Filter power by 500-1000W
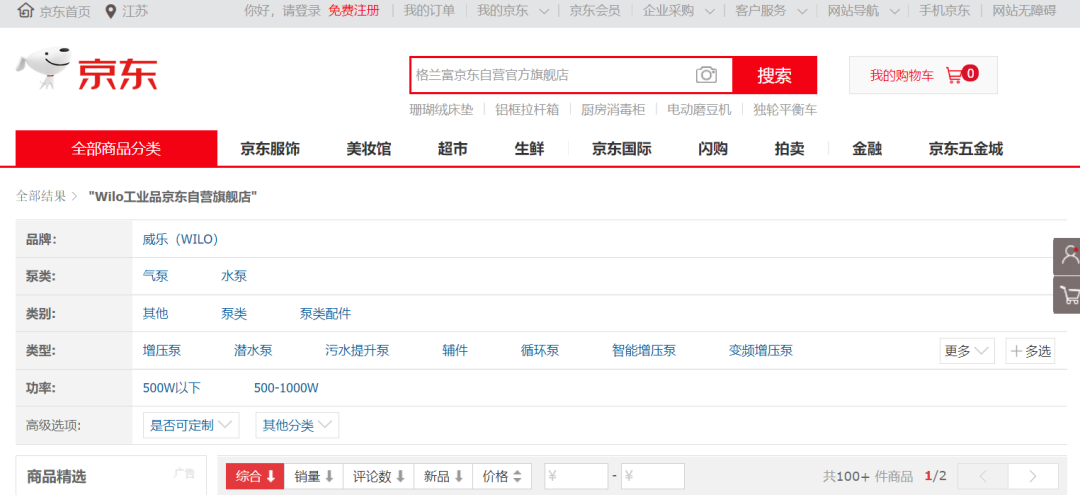The width and height of the screenshot is (1080, 495). [287, 388]
